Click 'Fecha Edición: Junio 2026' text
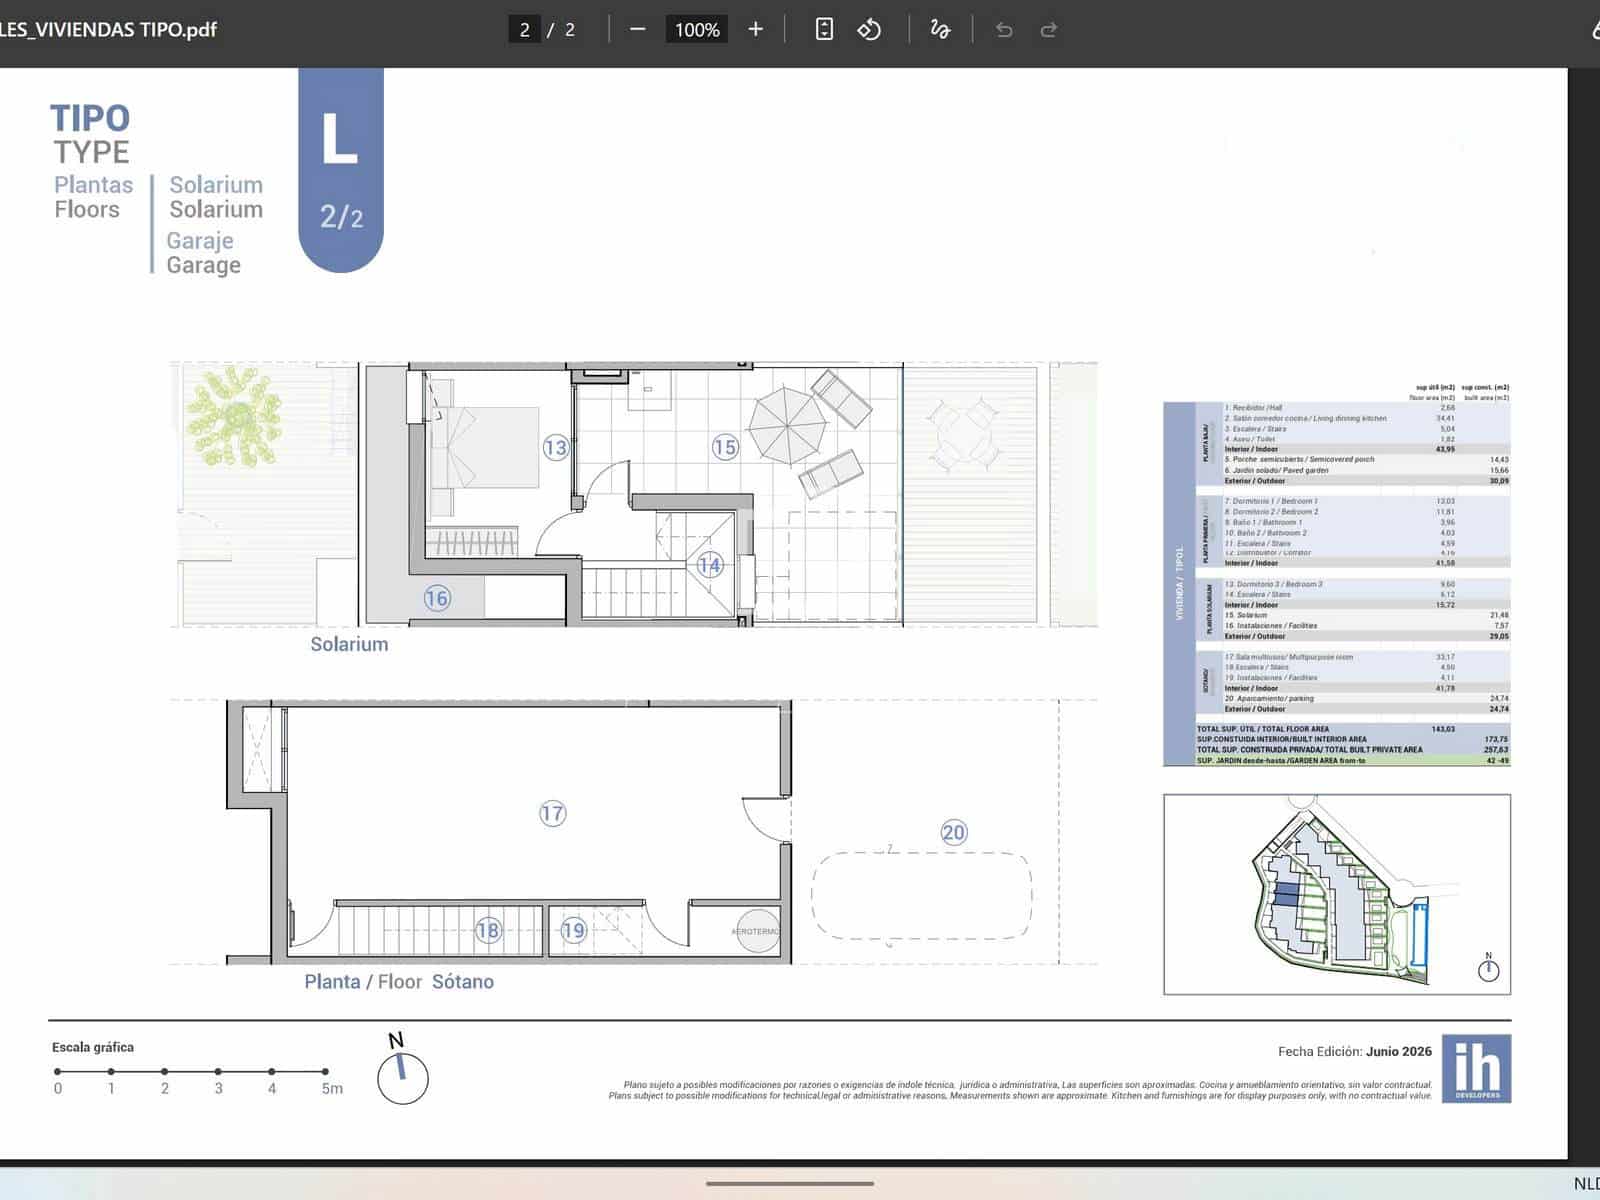This screenshot has width=1600, height=1200. tap(1355, 1051)
